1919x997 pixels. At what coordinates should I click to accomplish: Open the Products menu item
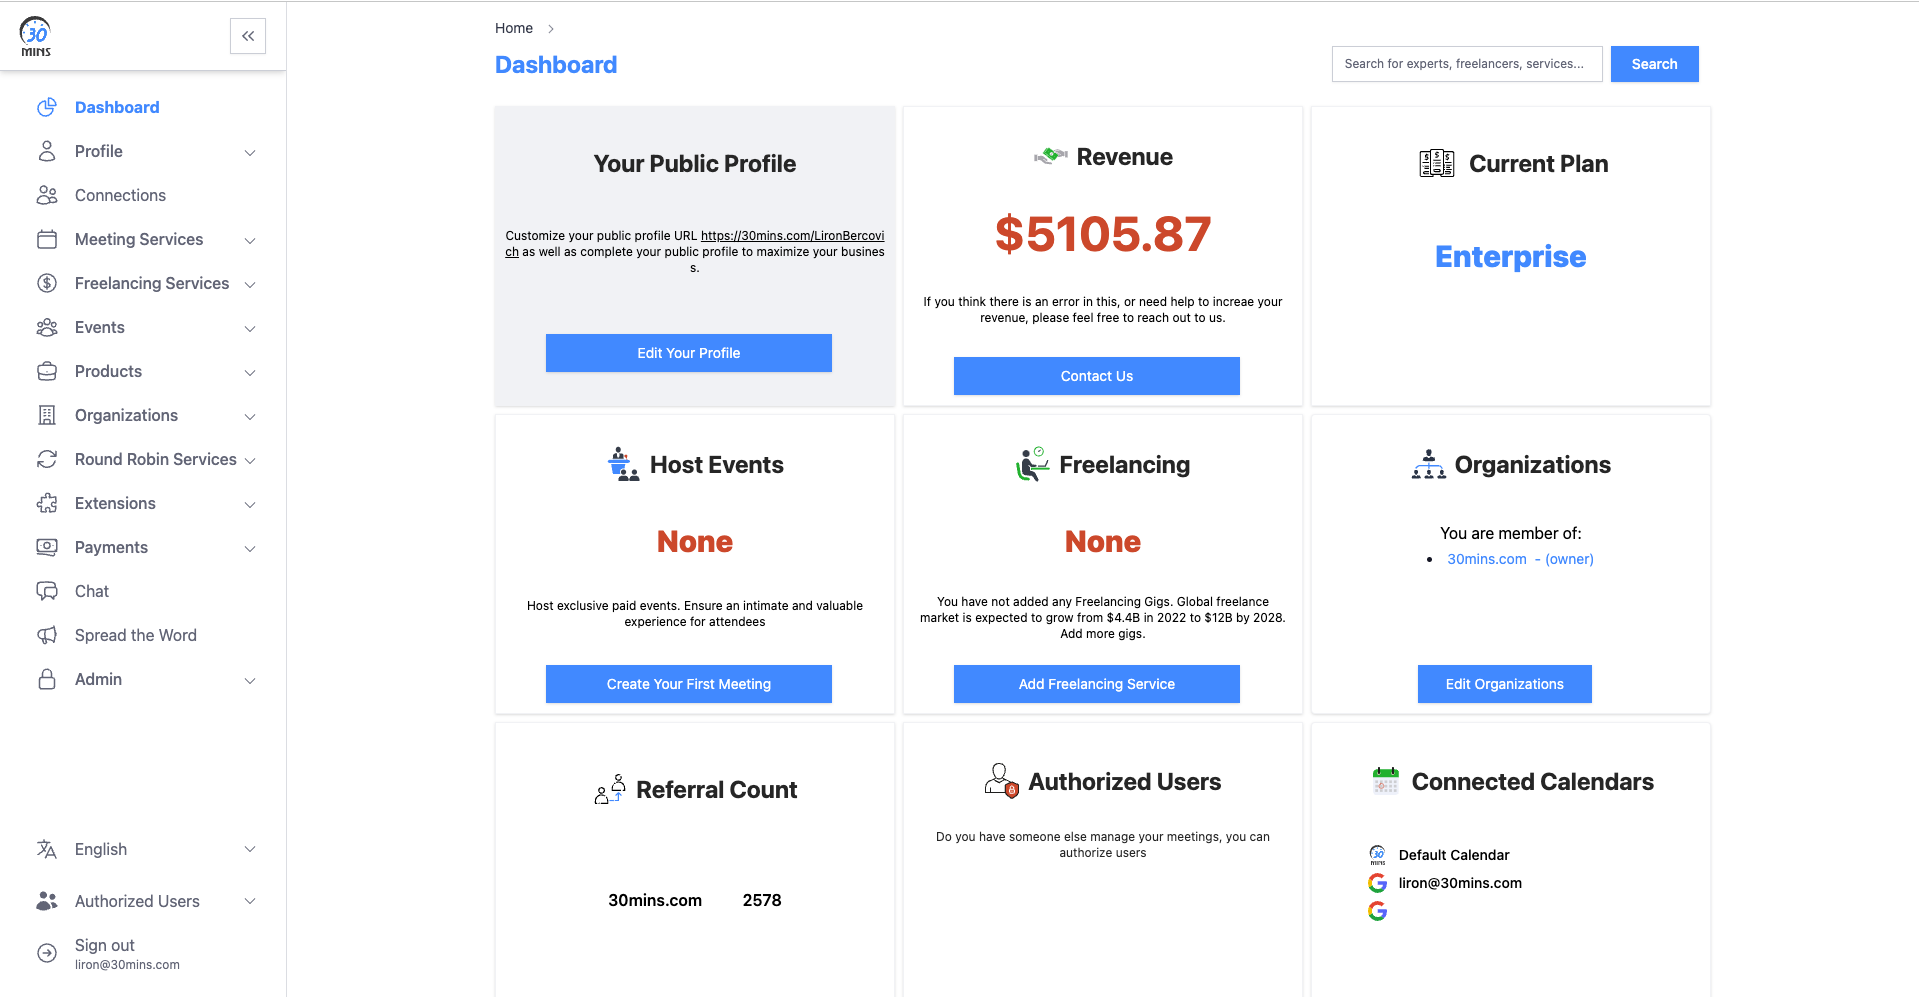(x=108, y=371)
